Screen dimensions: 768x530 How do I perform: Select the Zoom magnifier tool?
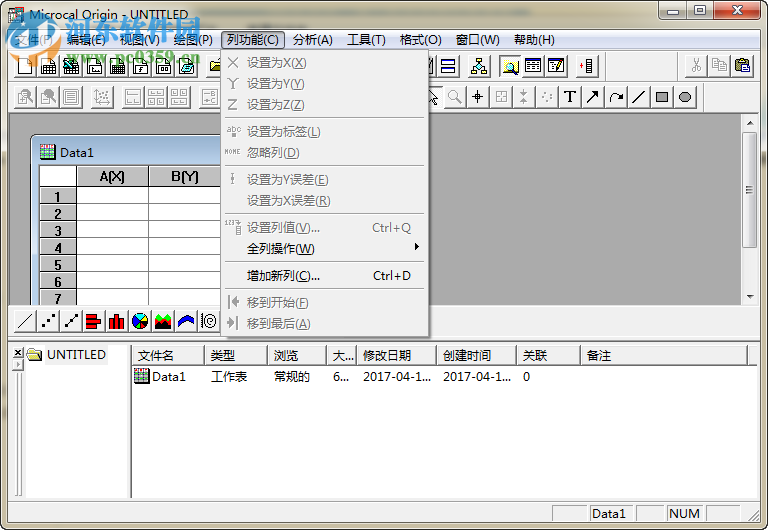point(455,97)
